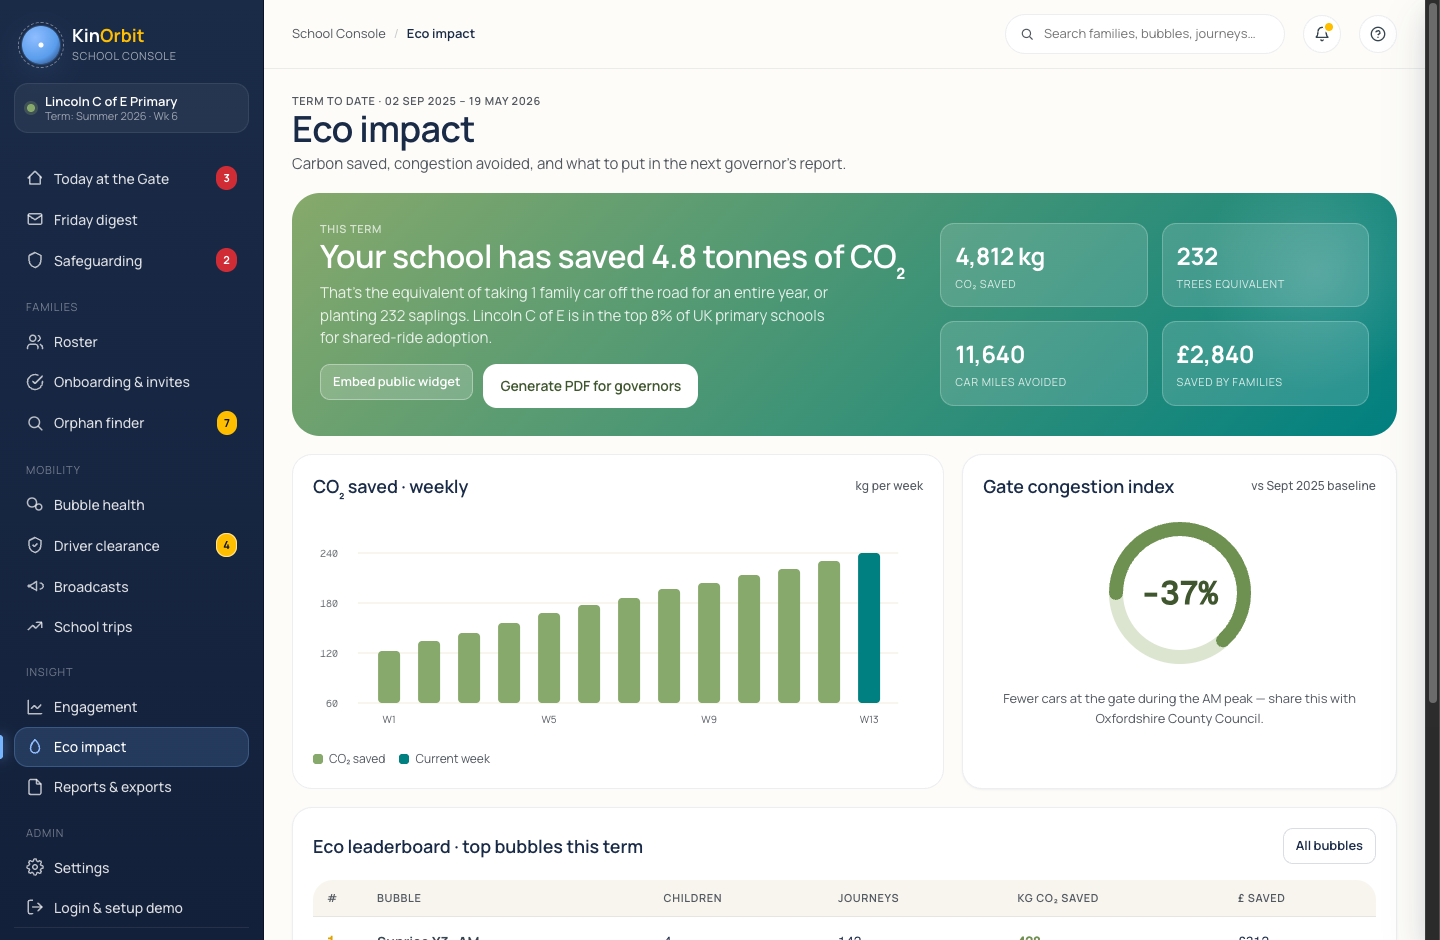
Task: Click the Eco impact breadcrumb
Action: pos(441,34)
